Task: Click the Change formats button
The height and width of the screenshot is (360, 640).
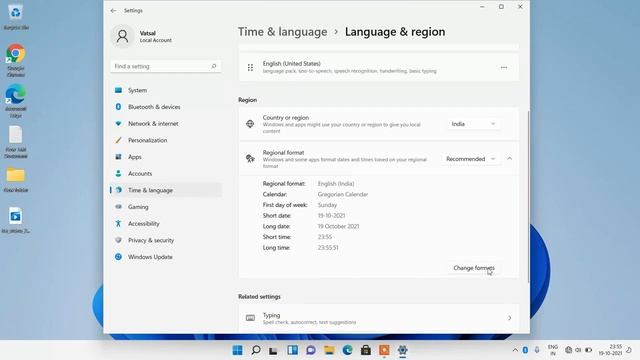Action: pos(474,268)
